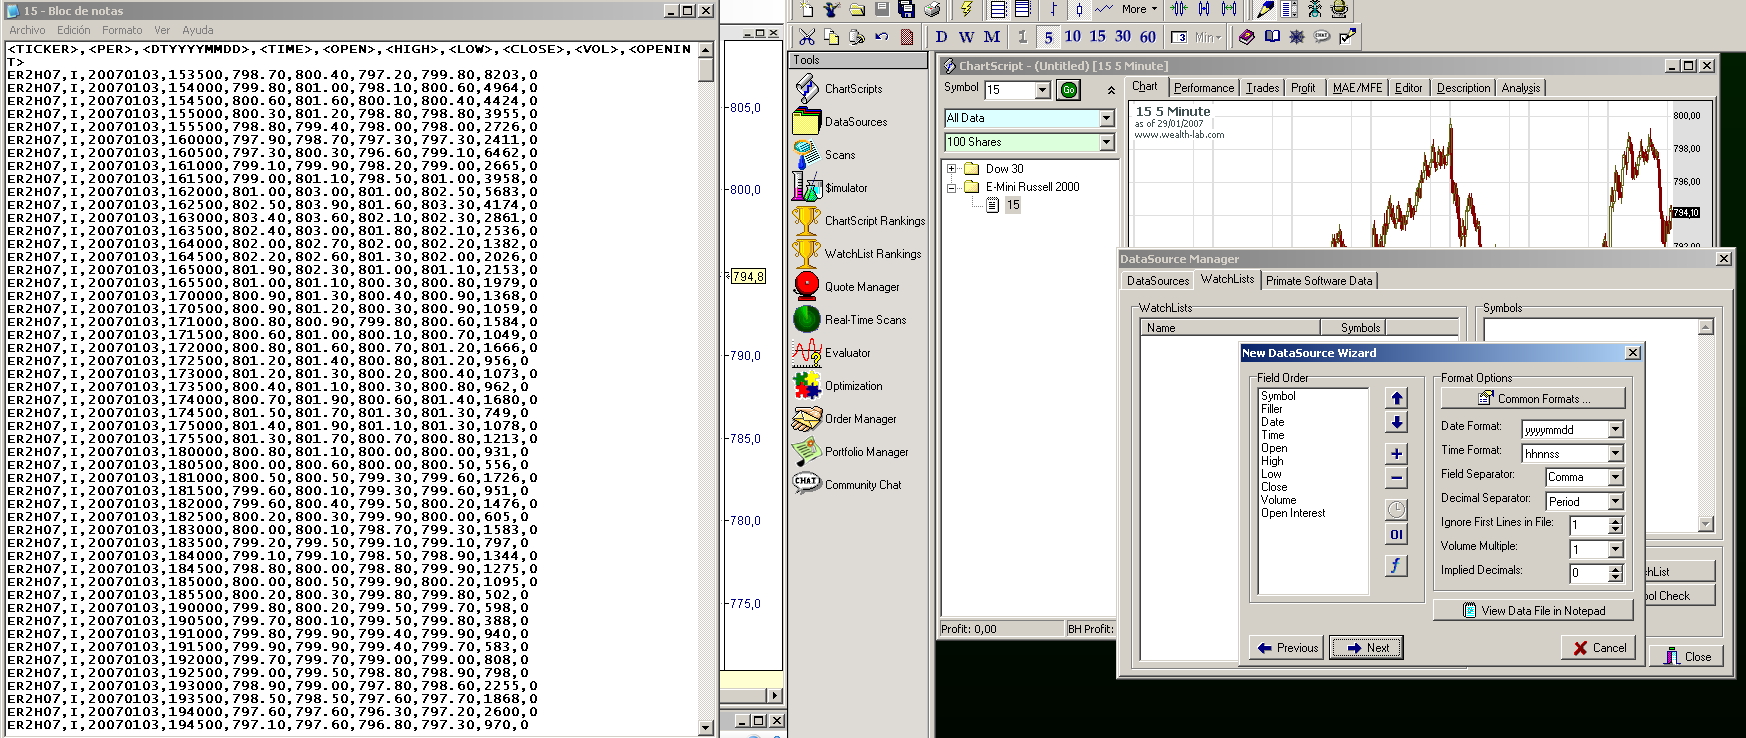Click View Data File in Notepad button
The image size is (1746, 738).
point(1533,610)
